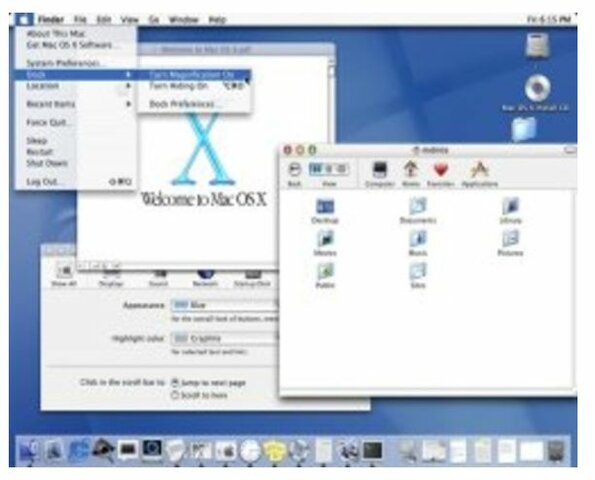Expand the Location submenu in Apple menu
The height and width of the screenshot is (480, 595).
76,86
